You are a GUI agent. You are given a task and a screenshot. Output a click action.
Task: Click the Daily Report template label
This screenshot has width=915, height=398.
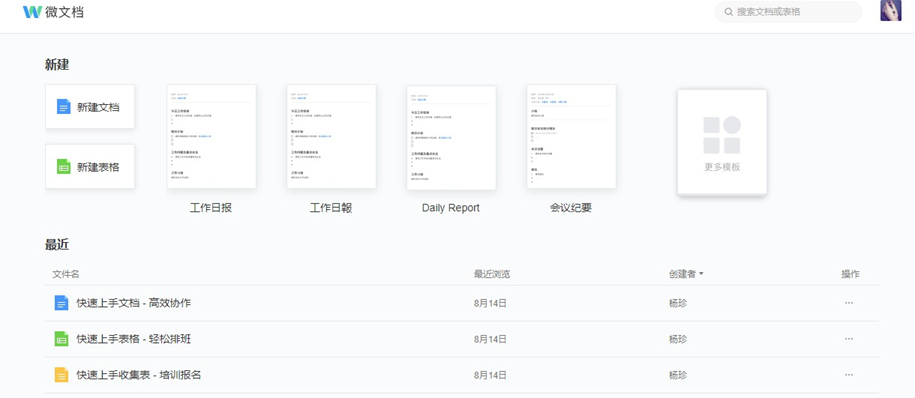point(450,208)
